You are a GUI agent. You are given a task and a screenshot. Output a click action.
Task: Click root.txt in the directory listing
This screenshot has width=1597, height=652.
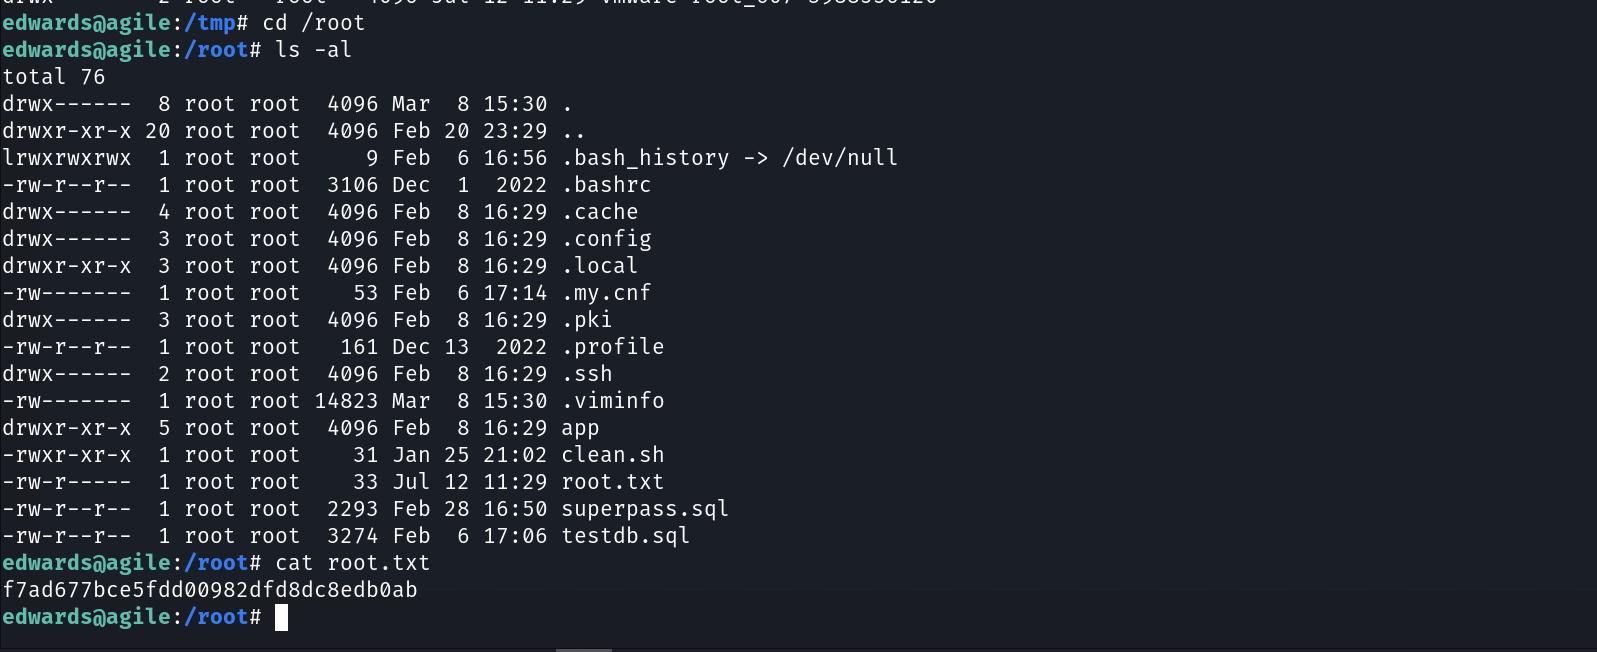613,482
